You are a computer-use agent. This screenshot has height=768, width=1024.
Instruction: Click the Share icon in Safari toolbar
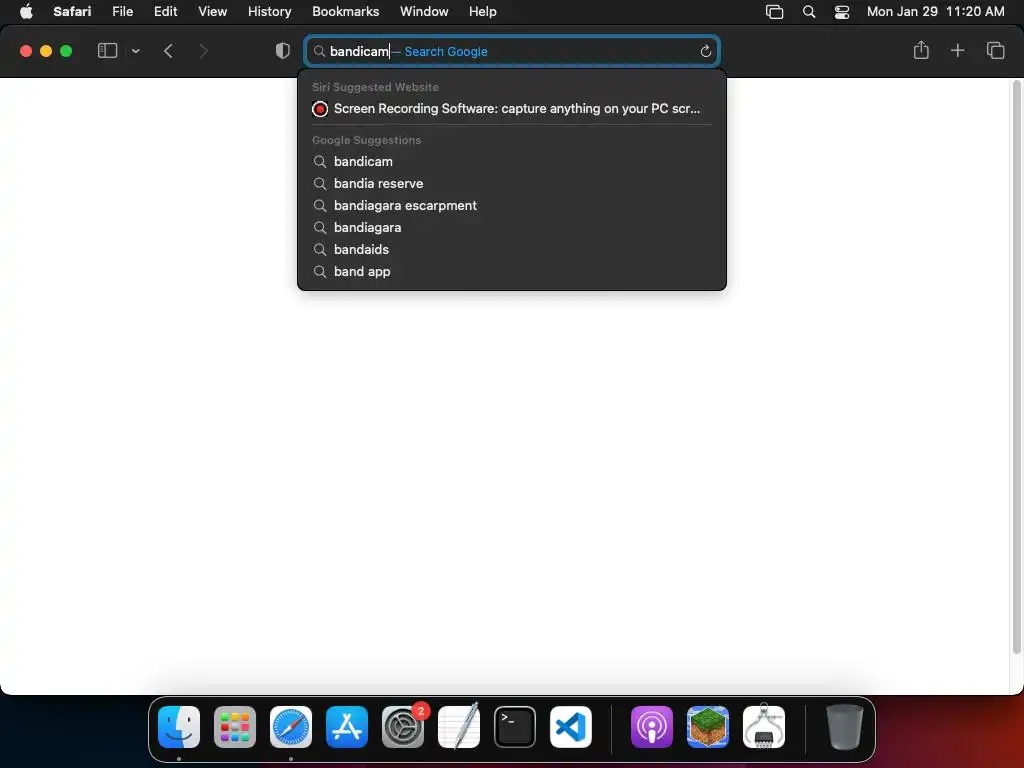coord(921,50)
